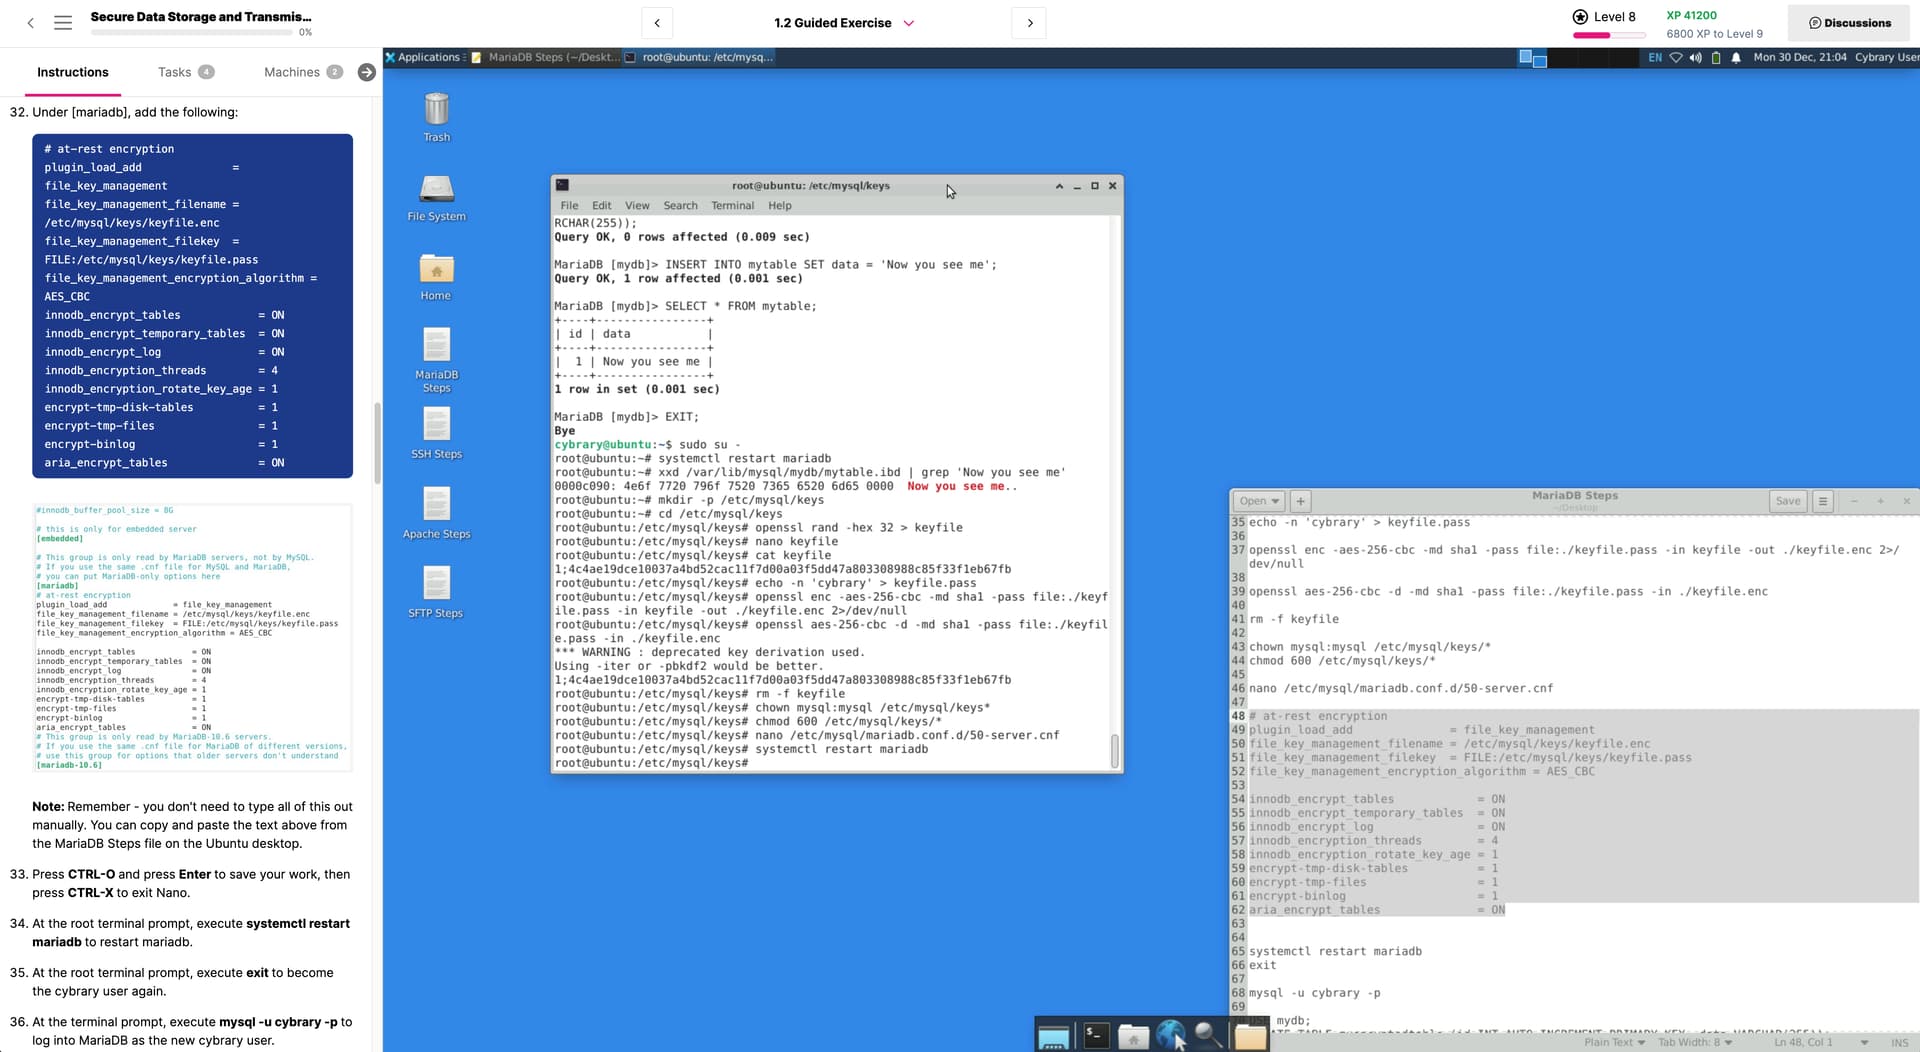
Task: Open the web browser from the dock
Action: 1170,1036
